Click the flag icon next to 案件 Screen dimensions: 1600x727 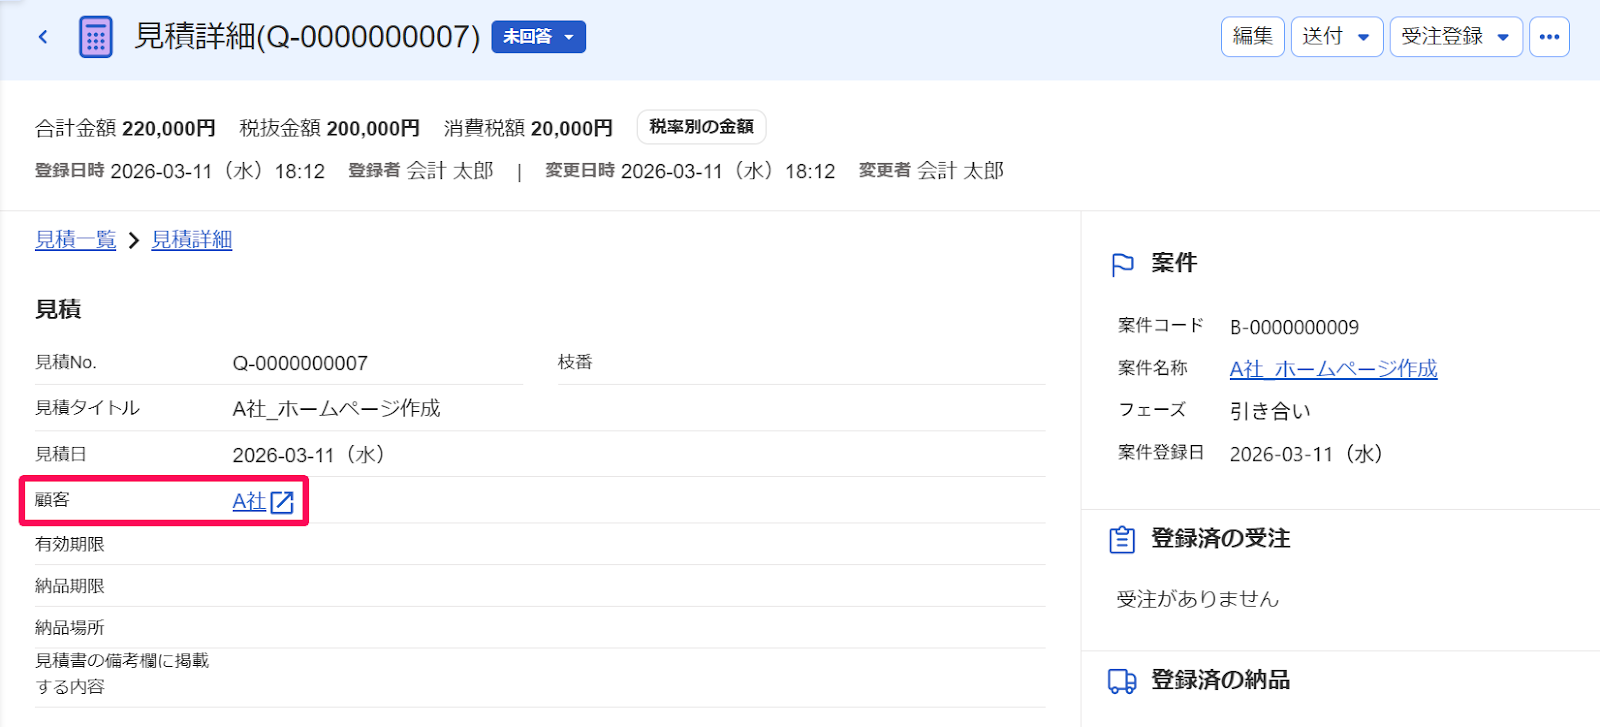[x=1123, y=264]
